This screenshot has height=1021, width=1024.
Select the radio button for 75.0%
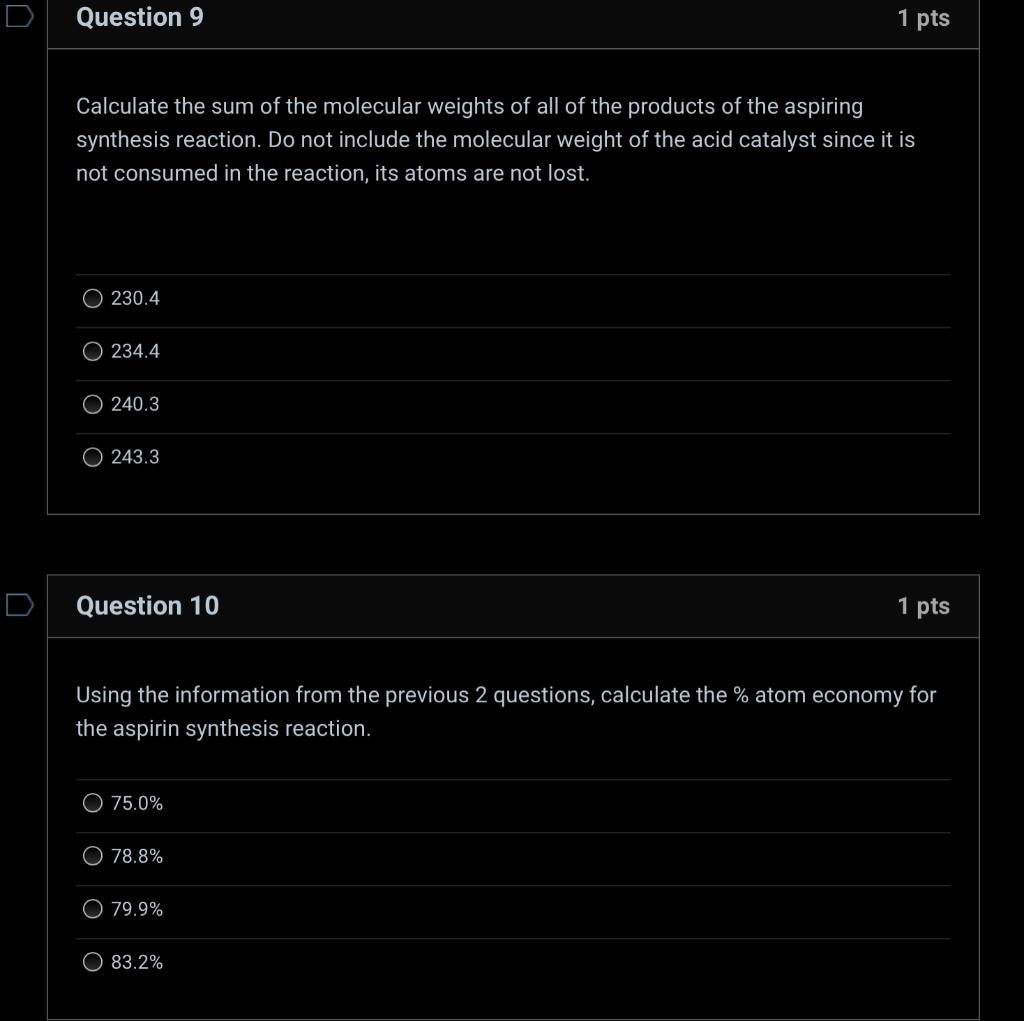(x=93, y=802)
